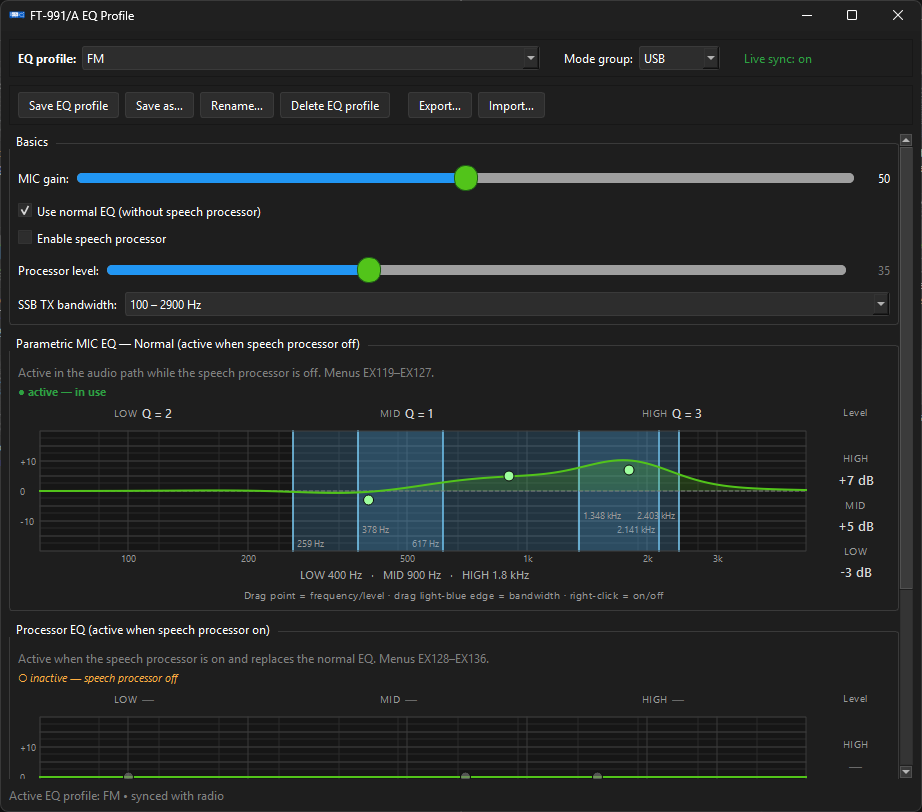Click the Live sync: on indicator
922x812 pixels.
pos(777,59)
